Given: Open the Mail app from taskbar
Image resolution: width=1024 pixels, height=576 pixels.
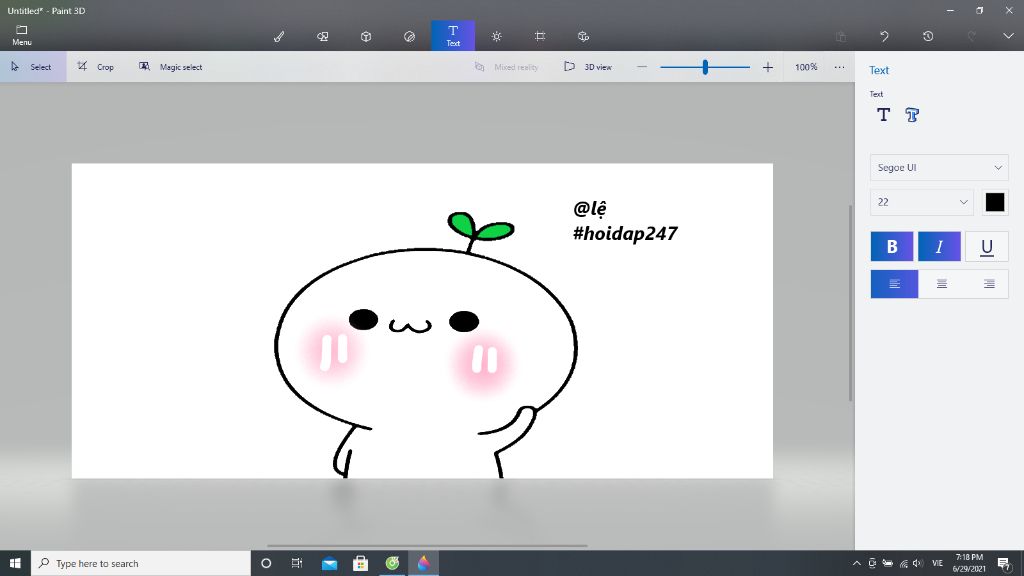Looking at the screenshot, I should (x=329, y=563).
